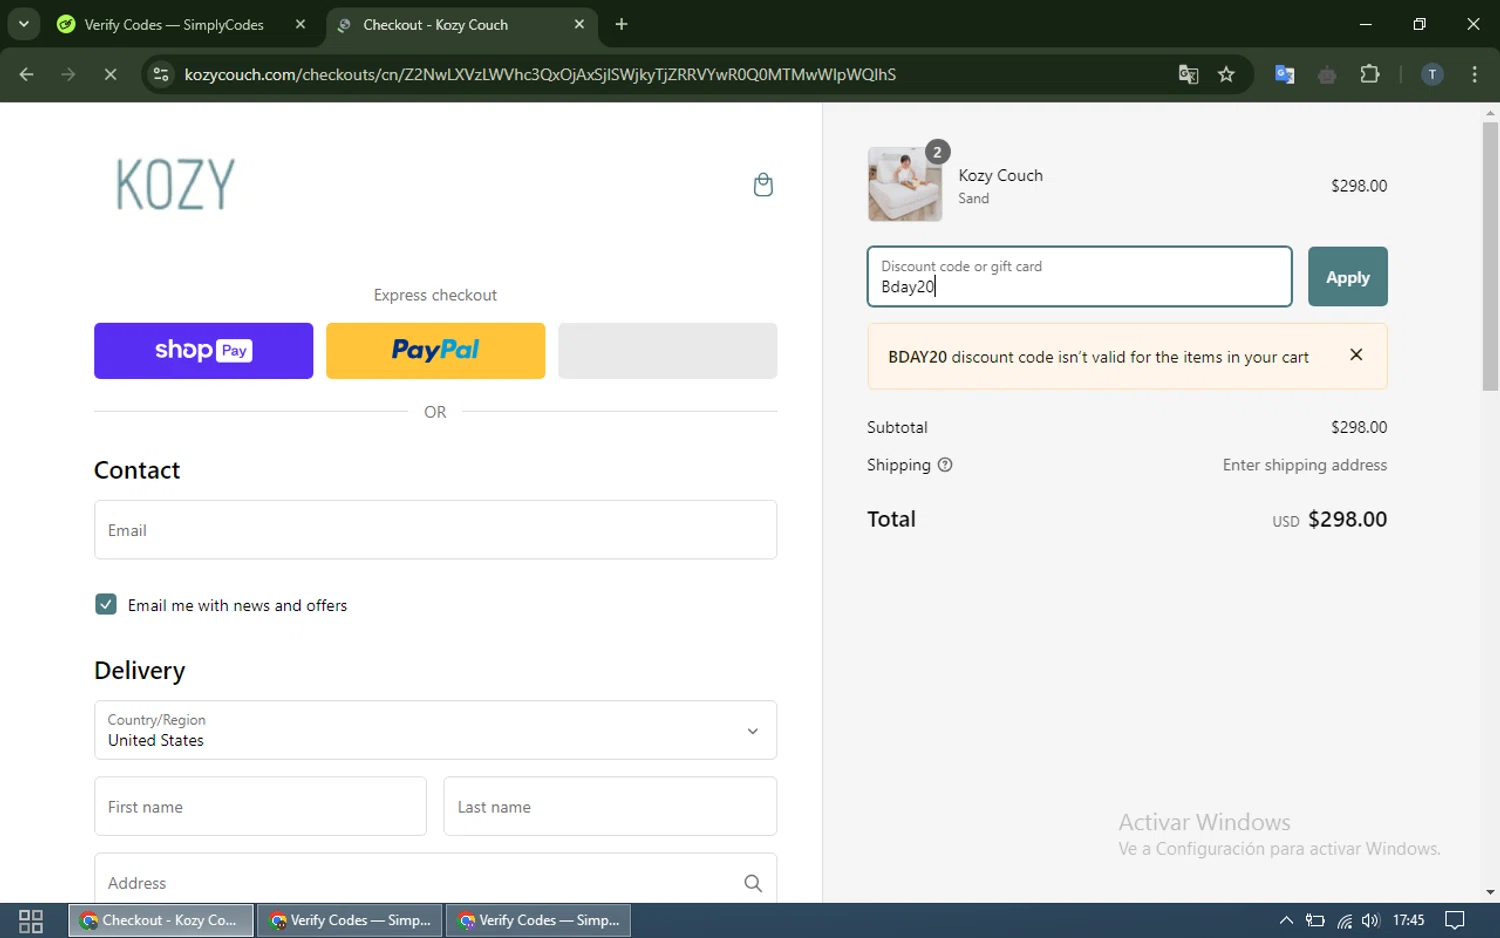Apply the discount code
The height and width of the screenshot is (938, 1500).
(1347, 277)
